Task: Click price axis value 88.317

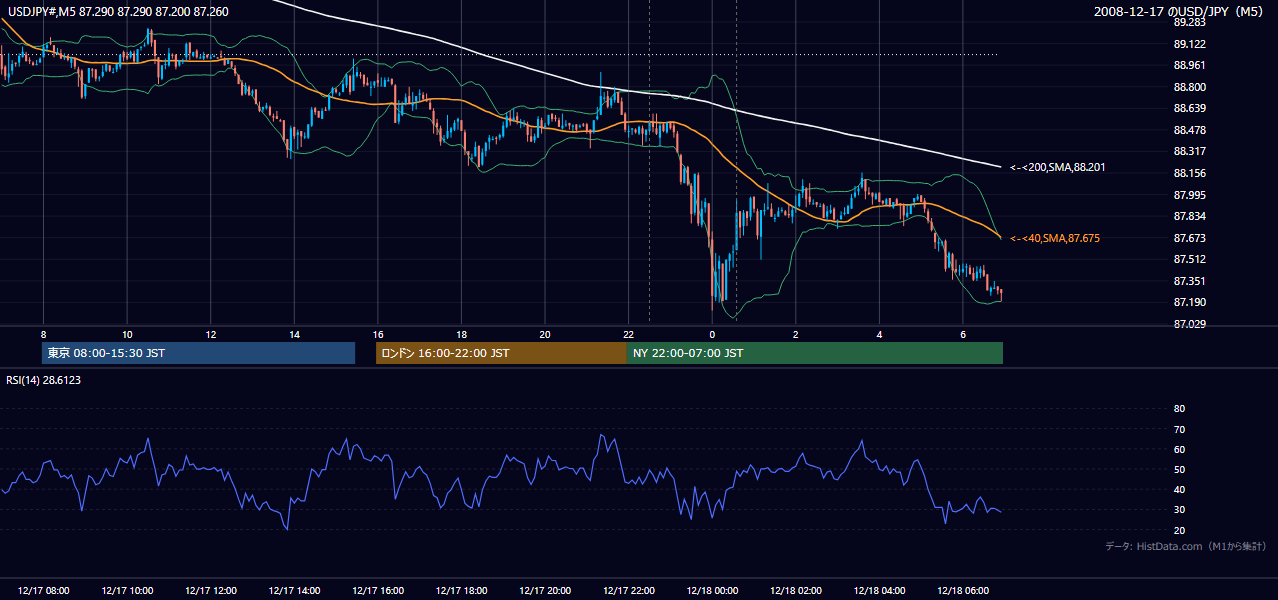Action: (x=1189, y=151)
